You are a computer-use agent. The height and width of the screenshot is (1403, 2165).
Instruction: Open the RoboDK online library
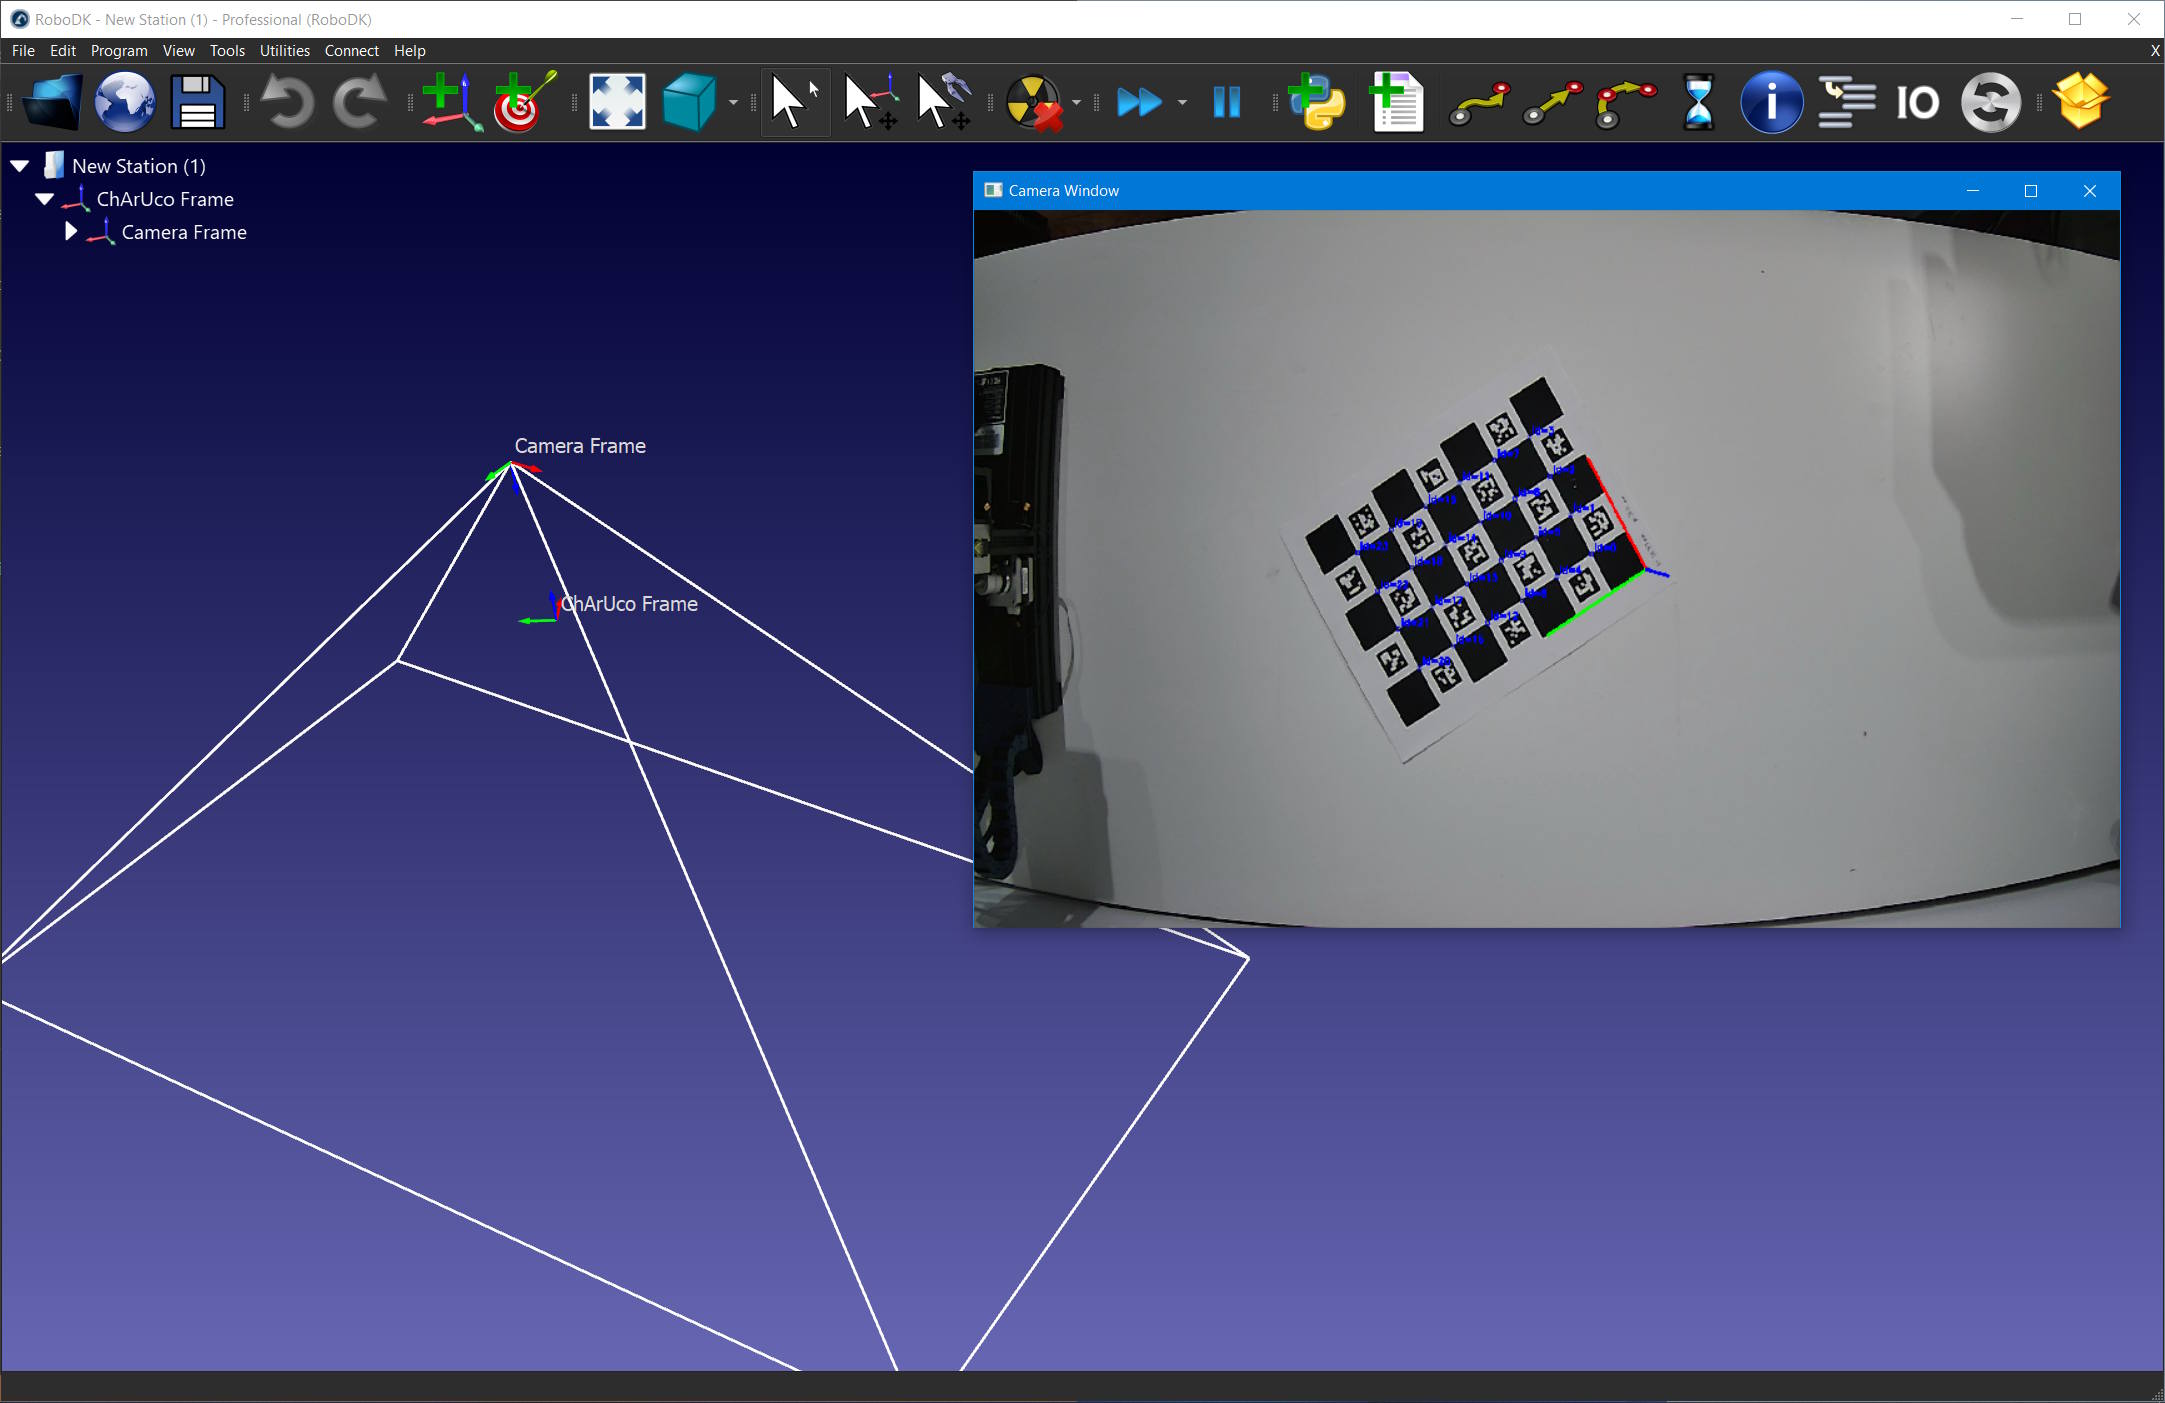(124, 101)
